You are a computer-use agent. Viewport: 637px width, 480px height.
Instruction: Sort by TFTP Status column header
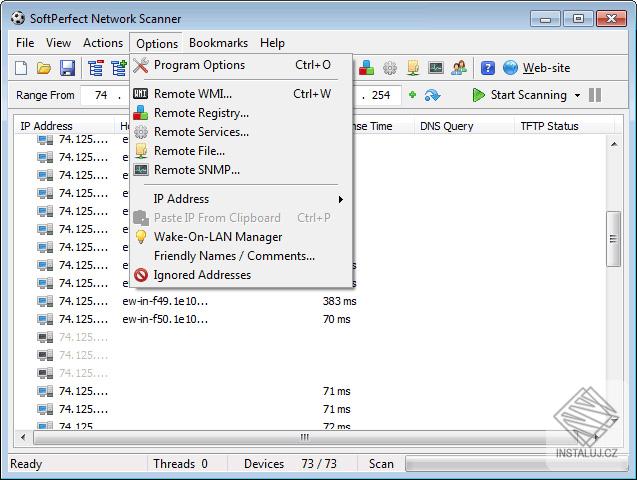565,126
